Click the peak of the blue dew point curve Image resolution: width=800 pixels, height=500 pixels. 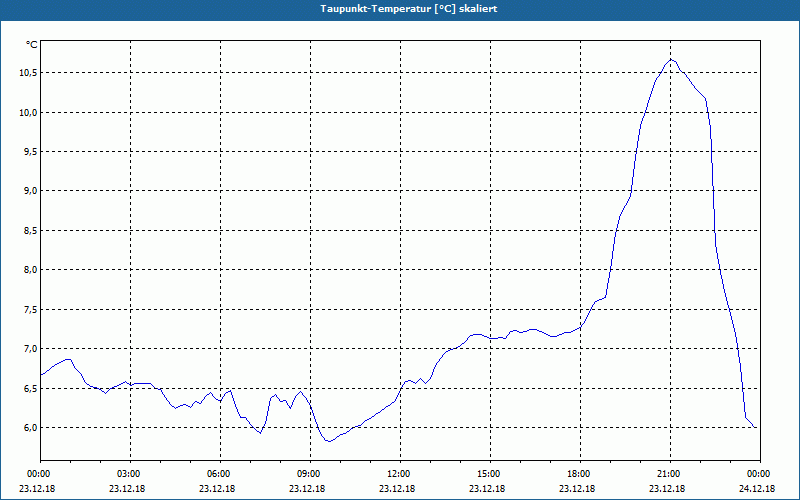(671, 60)
